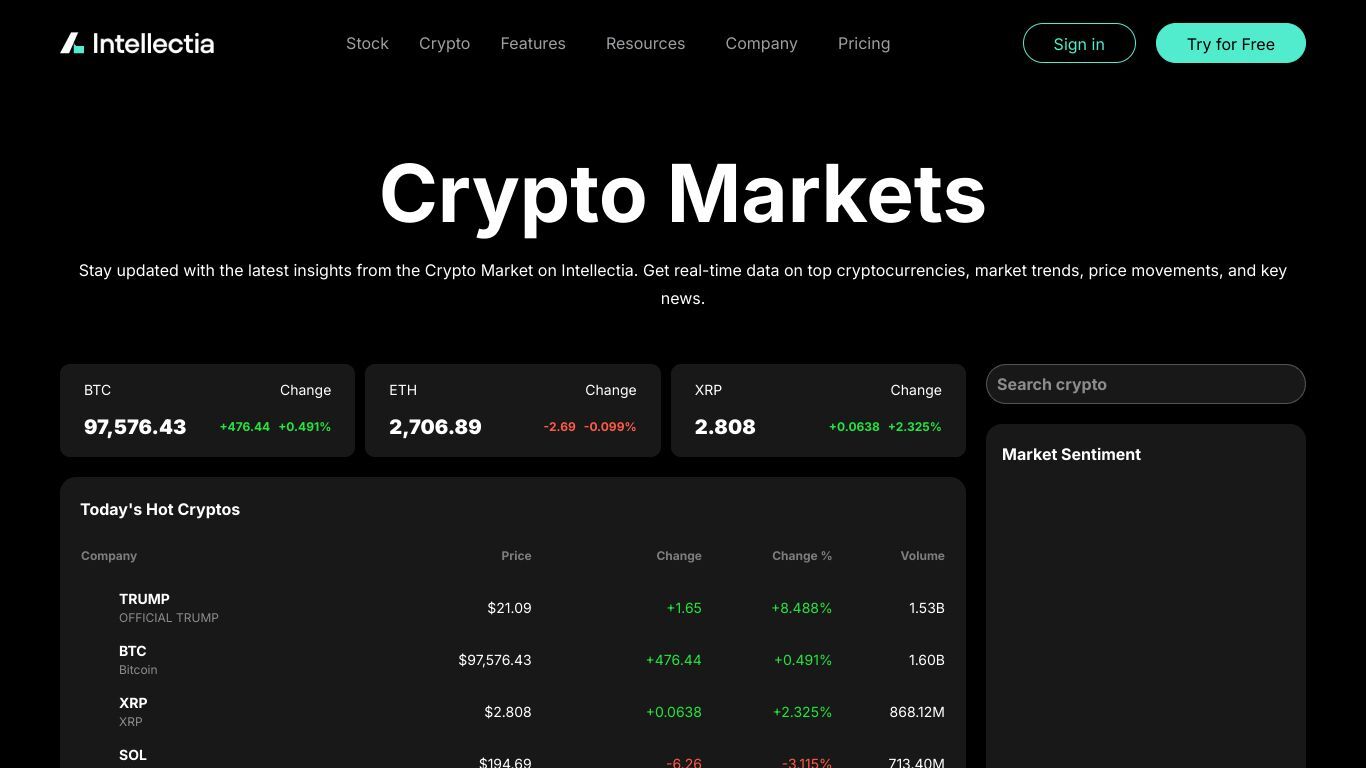1366x768 pixels.
Task: Select the TRUMP row in Hot Cryptos
Action: click(513, 608)
